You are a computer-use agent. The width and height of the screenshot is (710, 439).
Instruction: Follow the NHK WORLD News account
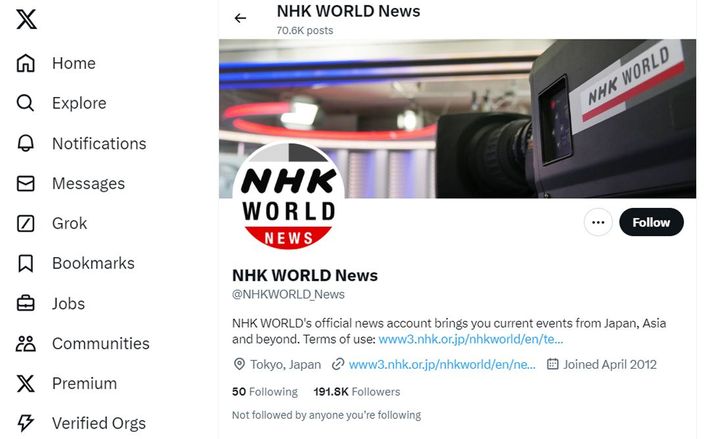(651, 222)
